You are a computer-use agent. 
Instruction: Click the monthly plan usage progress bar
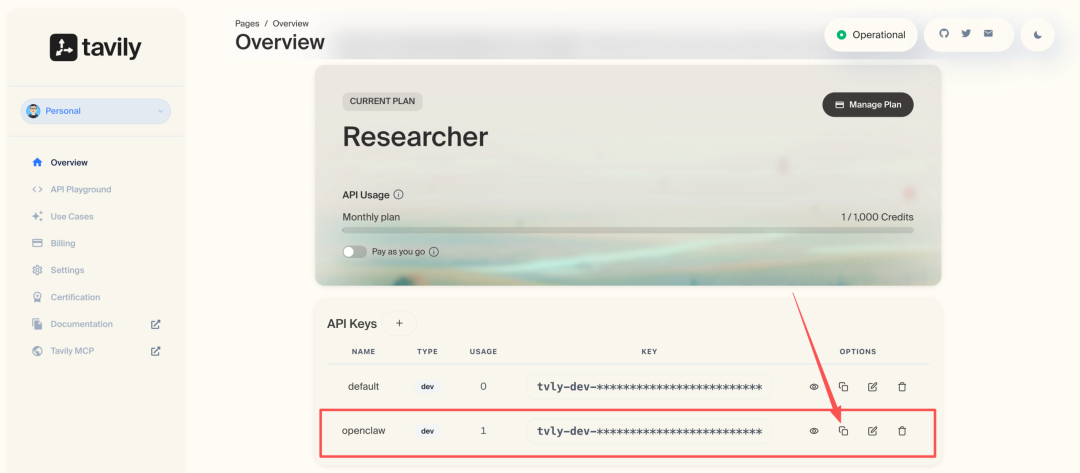tap(627, 230)
